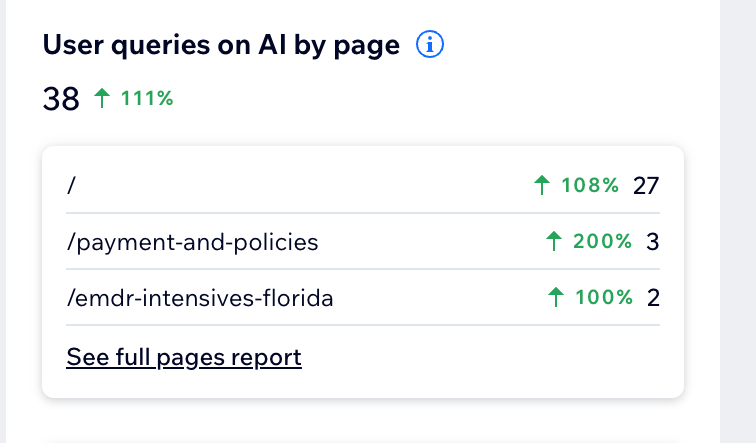
Task: Select the /emdr-intensives-florida page row
Action: (363, 297)
